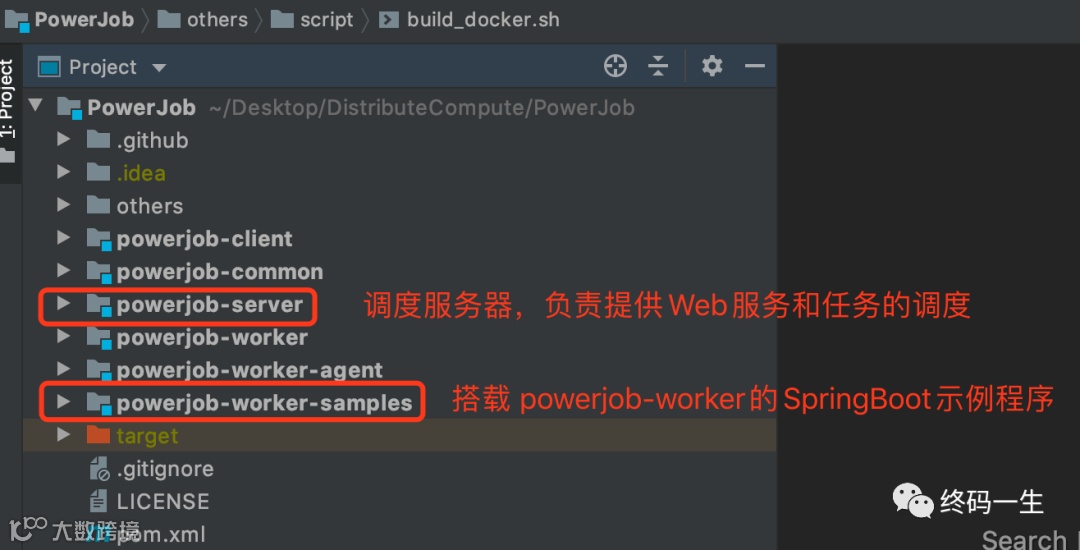Click the LICENSE file icon

point(98,501)
